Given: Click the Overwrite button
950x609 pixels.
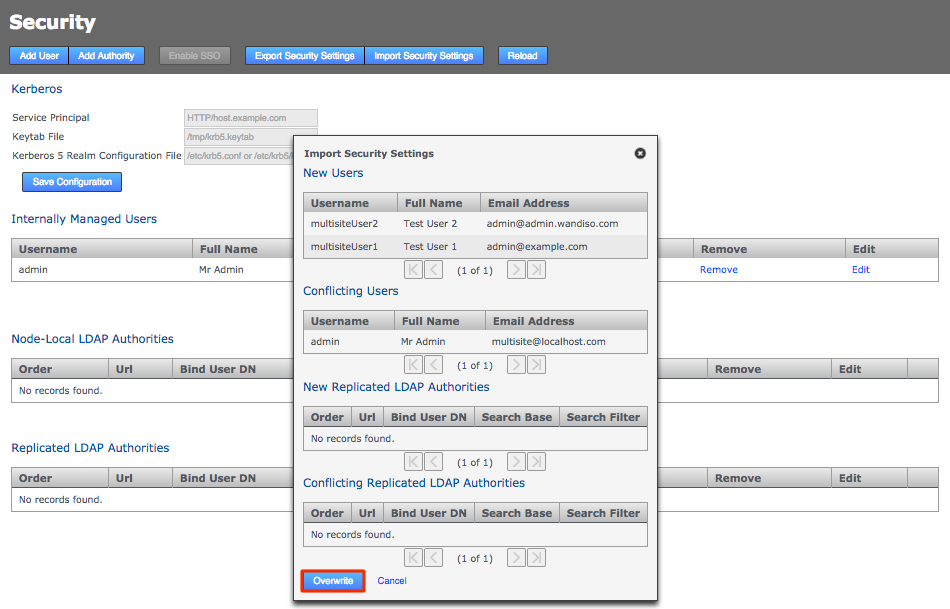Looking at the screenshot, I should (x=332, y=580).
